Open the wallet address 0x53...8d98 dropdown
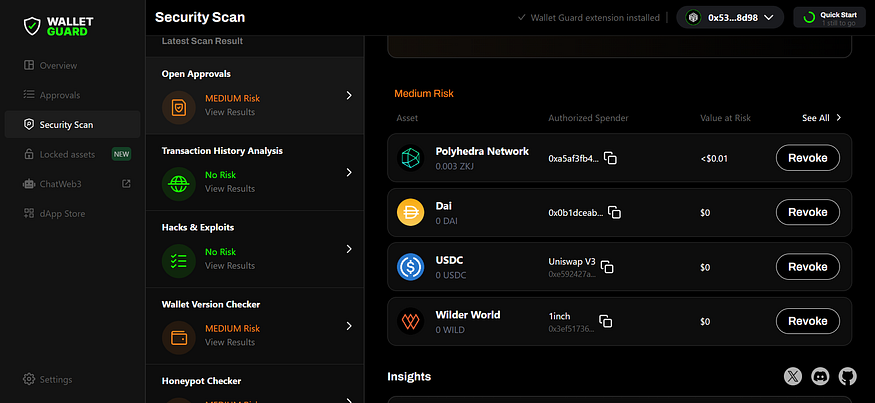 pyautogui.click(x=732, y=17)
